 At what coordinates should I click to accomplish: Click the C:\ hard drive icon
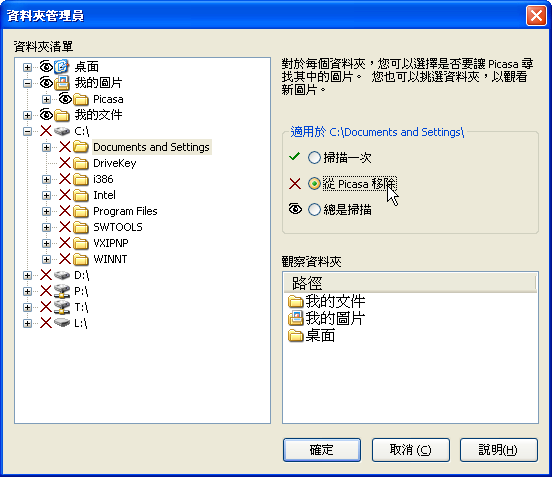(x=62, y=131)
